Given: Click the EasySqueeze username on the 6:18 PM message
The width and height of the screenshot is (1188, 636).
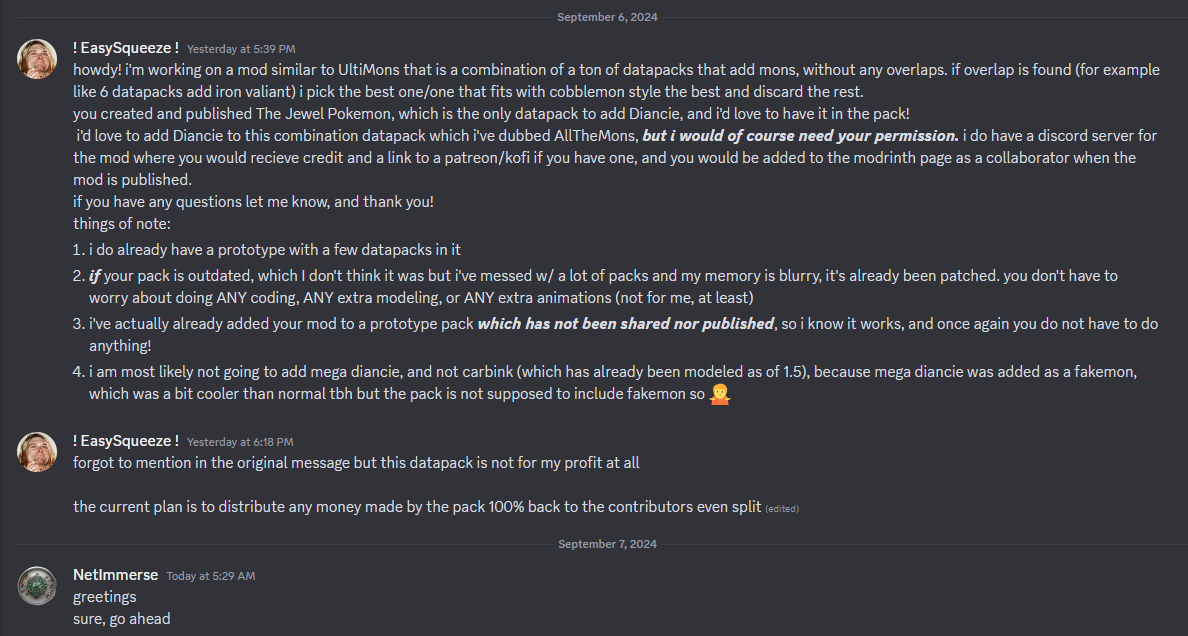Looking at the screenshot, I should click(126, 441).
